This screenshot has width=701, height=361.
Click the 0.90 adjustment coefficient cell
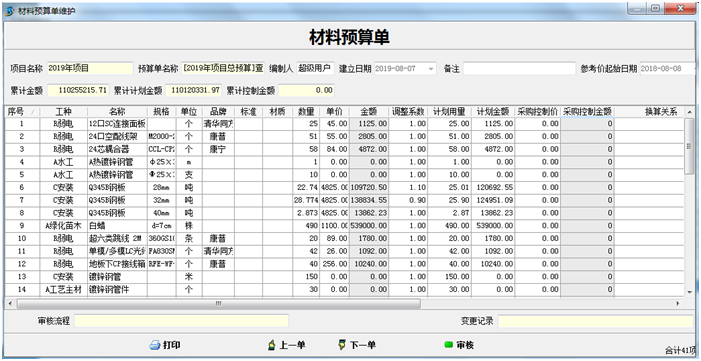tap(408, 200)
